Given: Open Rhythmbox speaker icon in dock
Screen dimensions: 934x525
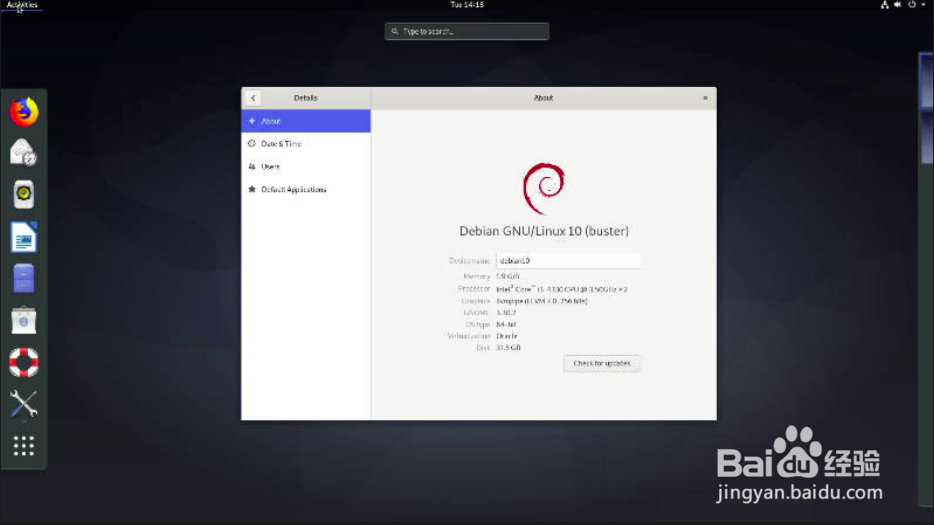Looking at the screenshot, I should coord(24,194).
